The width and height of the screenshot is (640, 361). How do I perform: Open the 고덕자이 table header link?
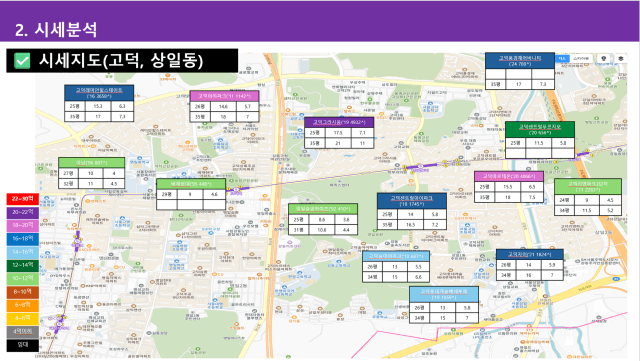529,254
